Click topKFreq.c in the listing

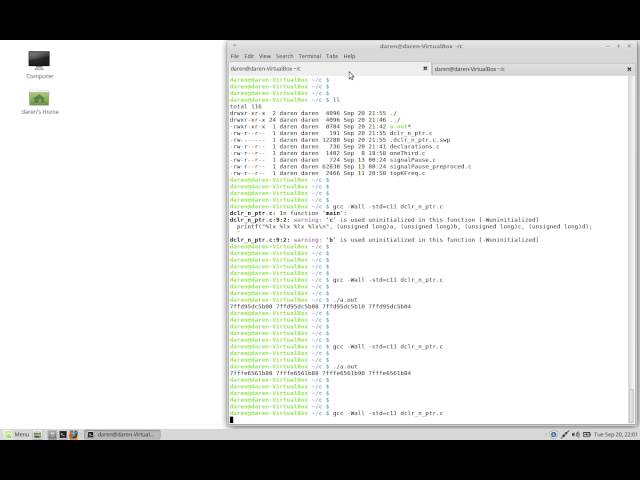click(407, 173)
